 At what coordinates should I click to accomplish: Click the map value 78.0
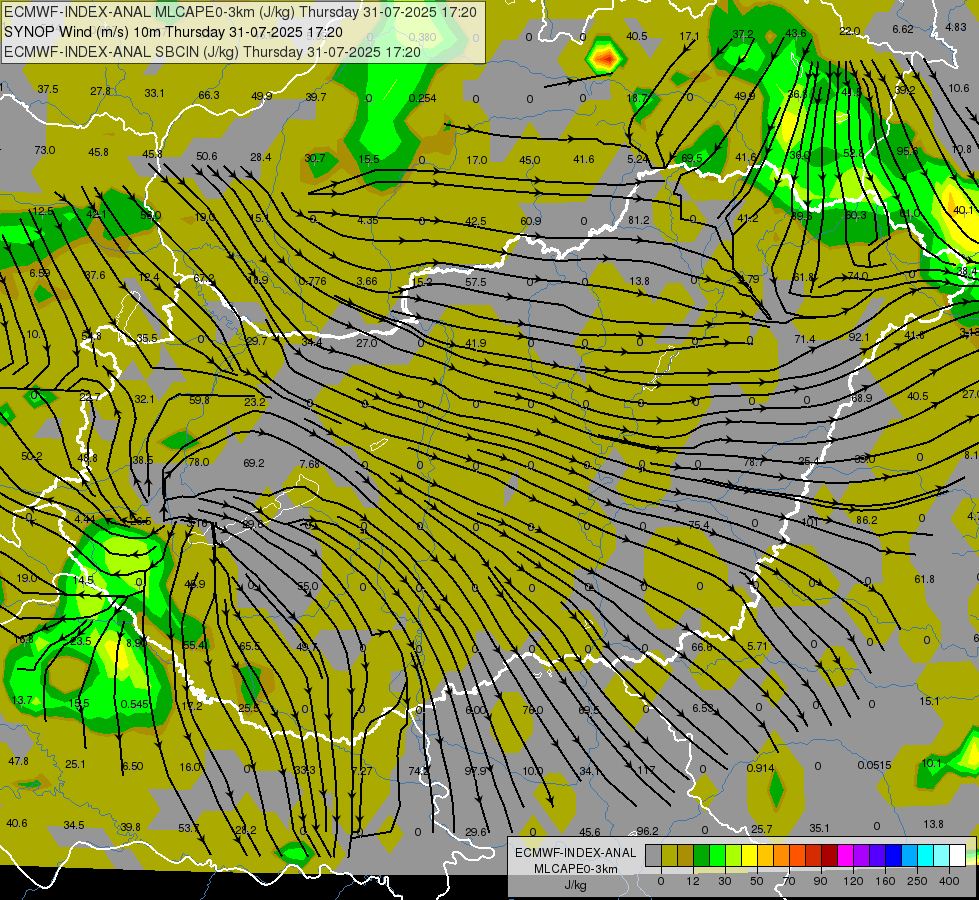(x=199, y=462)
